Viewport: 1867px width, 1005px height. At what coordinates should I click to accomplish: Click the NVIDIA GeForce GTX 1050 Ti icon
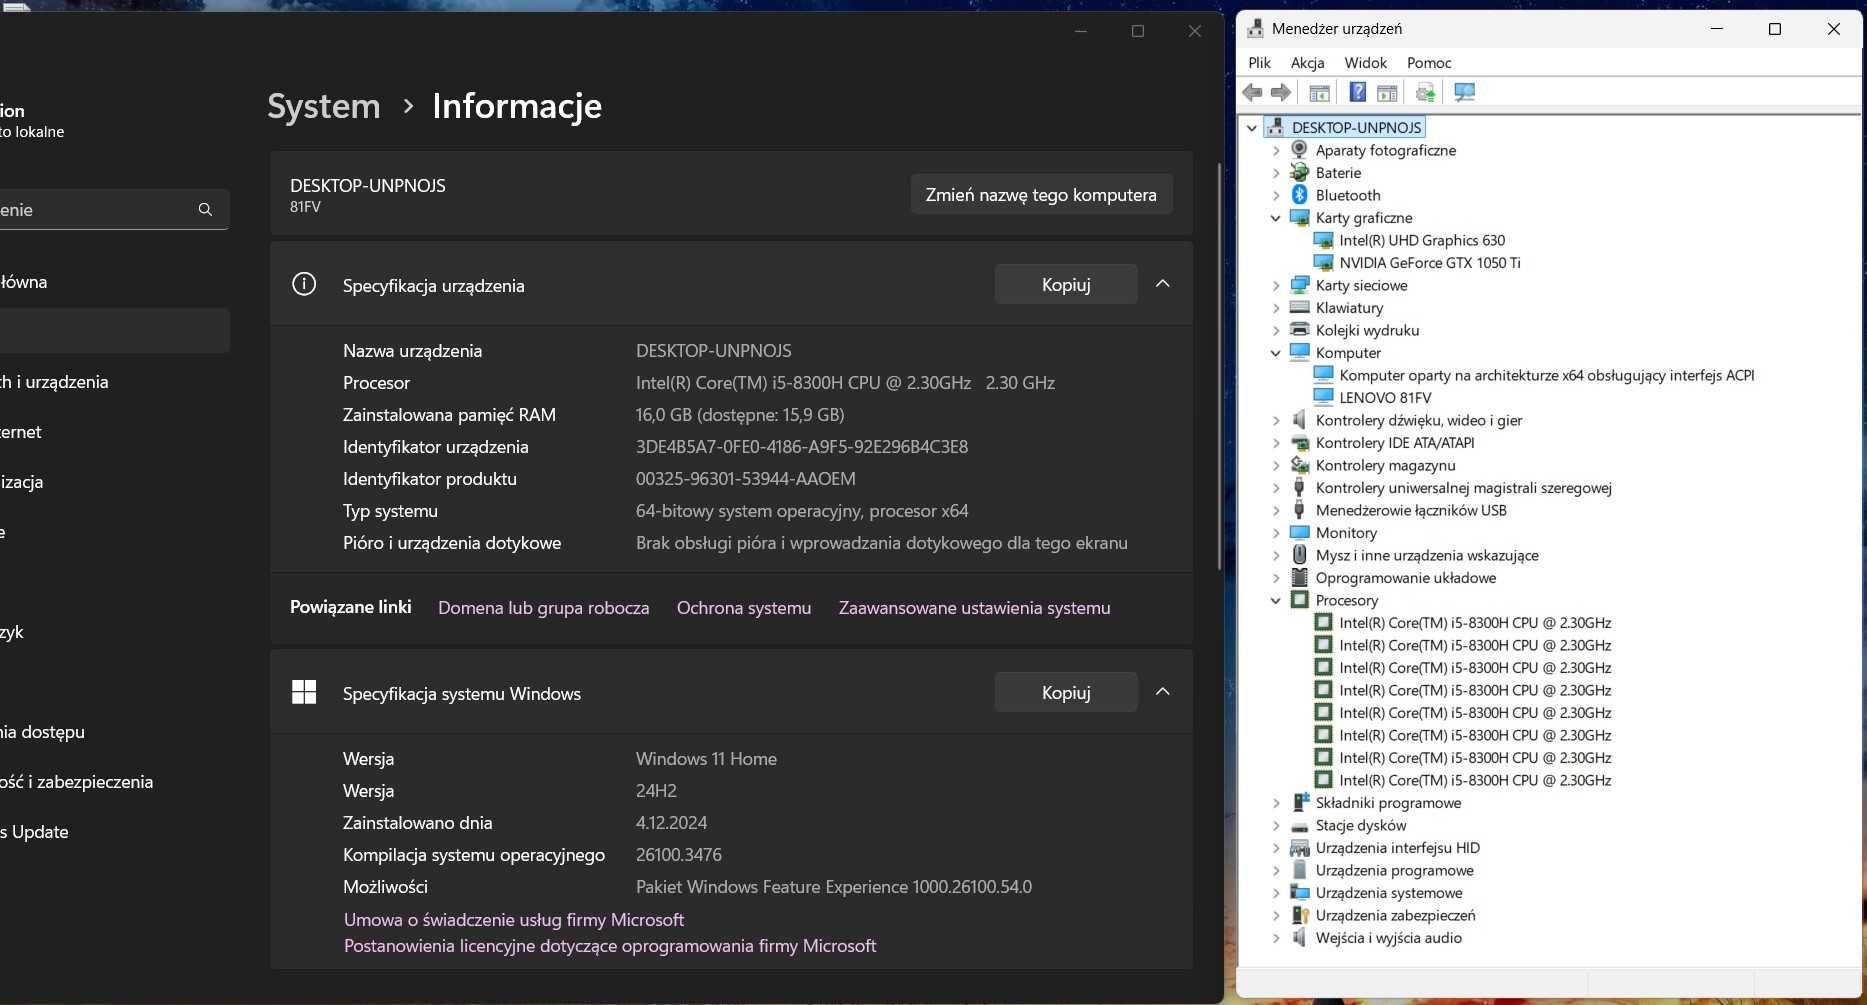[1323, 262]
